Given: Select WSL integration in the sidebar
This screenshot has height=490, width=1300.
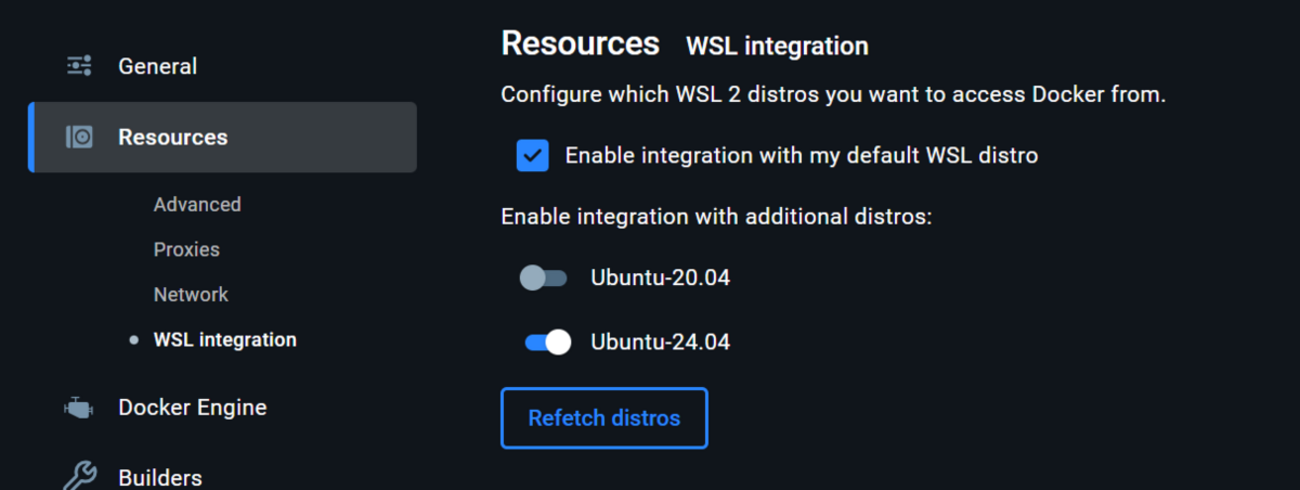Looking at the screenshot, I should (225, 340).
